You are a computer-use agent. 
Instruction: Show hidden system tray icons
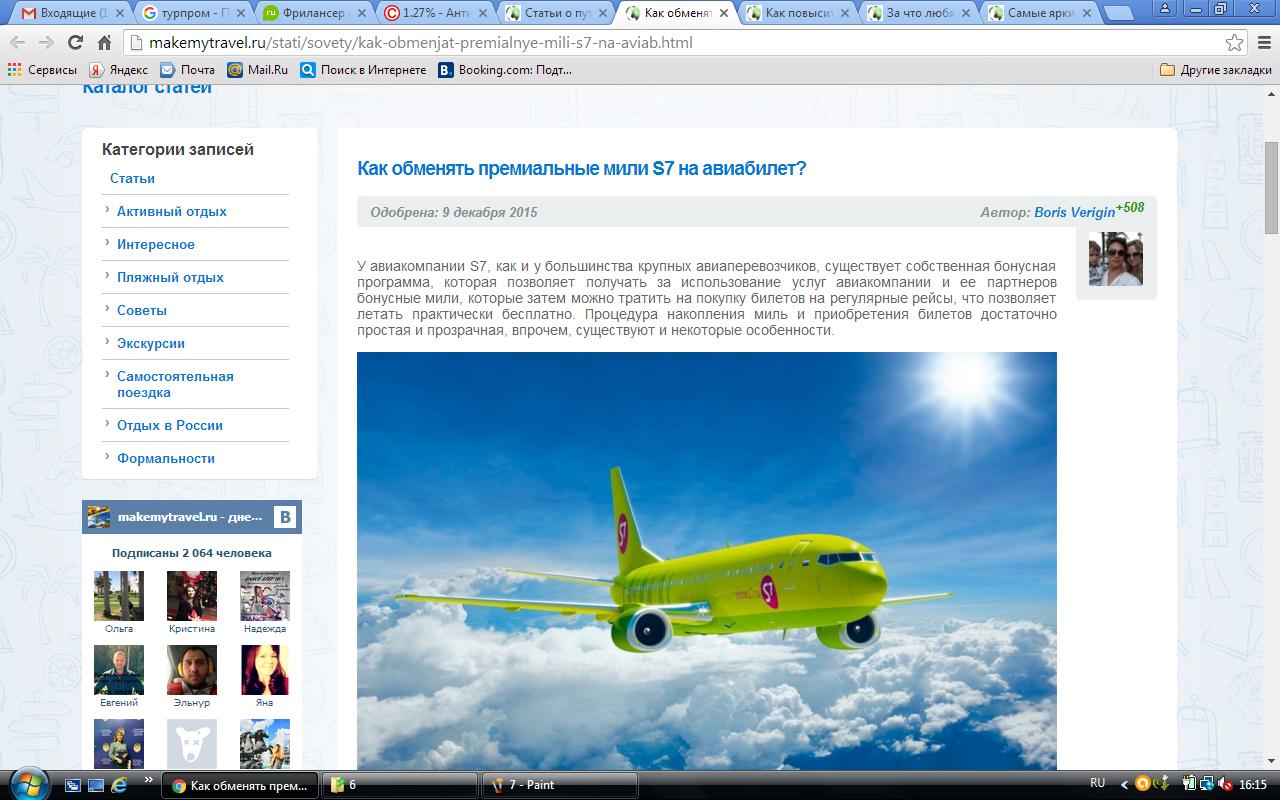(x=1125, y=785)
